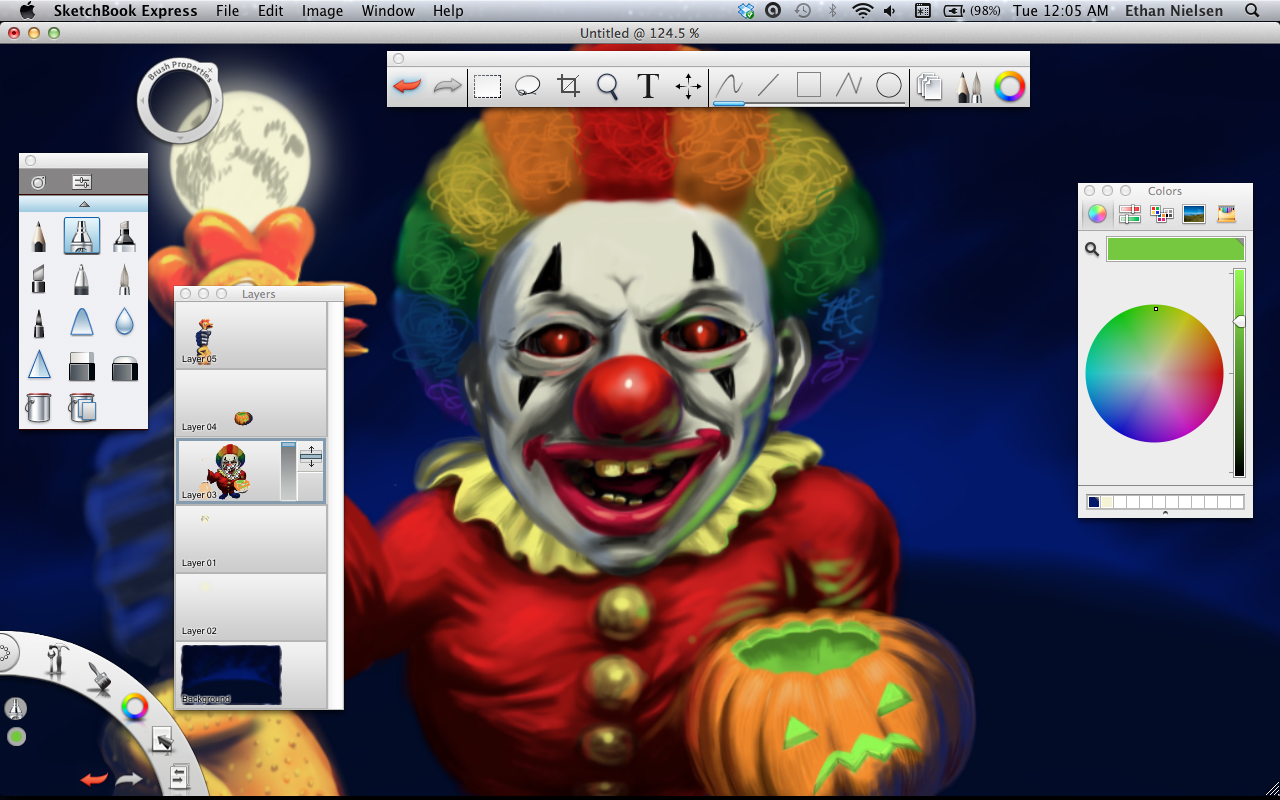Expand the swatch drawer in Colors panel
The image size is (1280, 800).
click(x=1165, y=513)
